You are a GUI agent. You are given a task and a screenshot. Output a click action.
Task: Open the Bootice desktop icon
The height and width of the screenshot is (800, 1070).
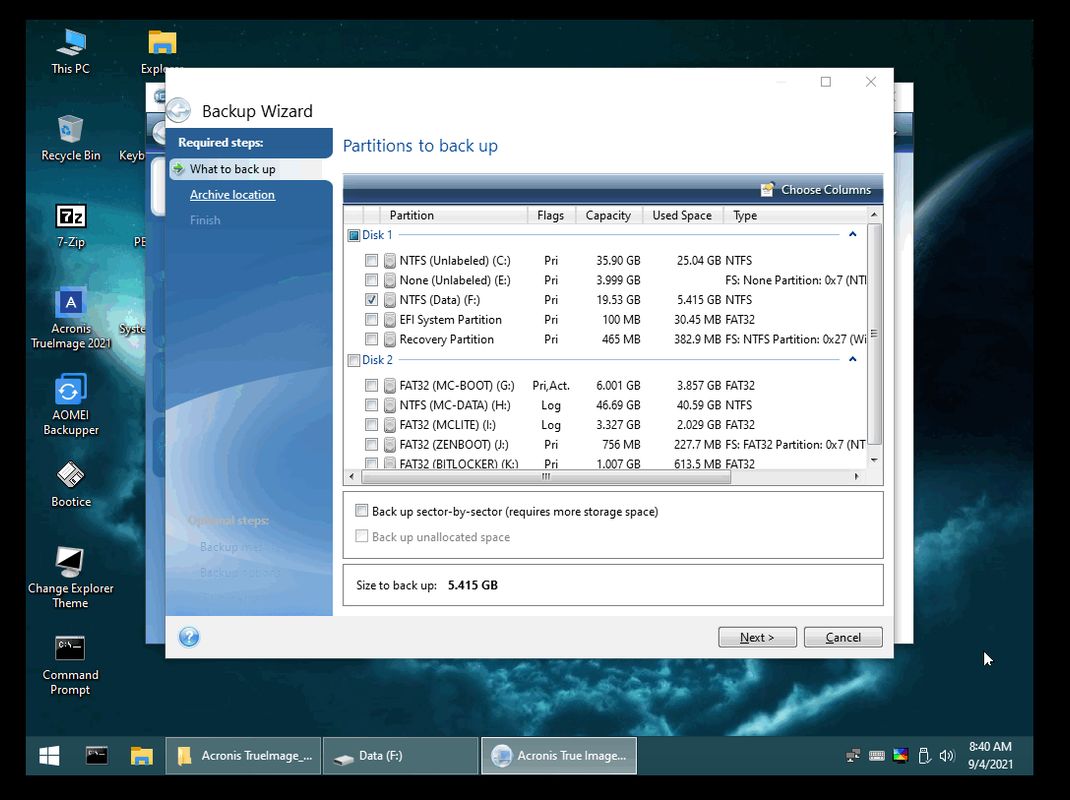click(x=70, y=485)
